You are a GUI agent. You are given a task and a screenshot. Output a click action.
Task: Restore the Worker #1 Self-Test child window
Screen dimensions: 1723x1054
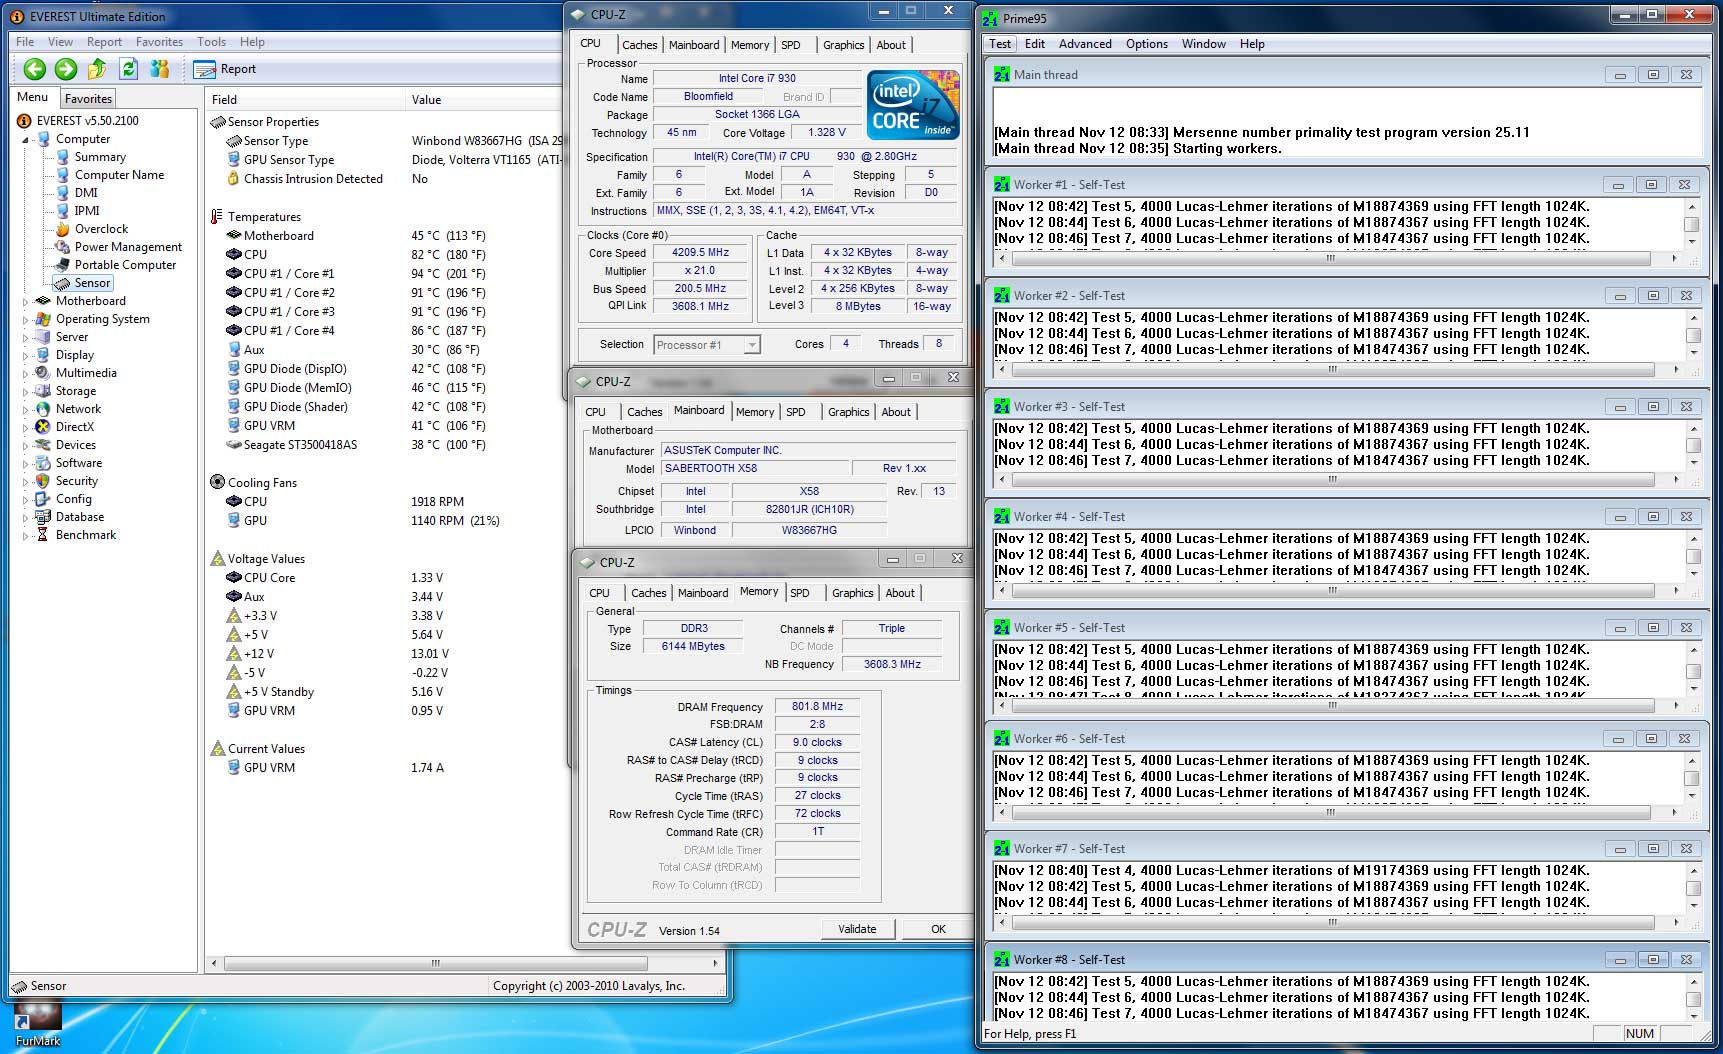pyautogui.click(x=1651, y=185)
